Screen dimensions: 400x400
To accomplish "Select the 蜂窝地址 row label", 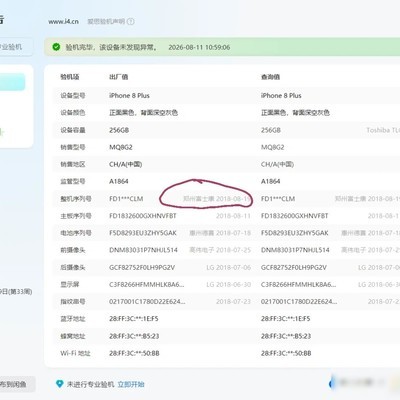I will pos(73,336).
